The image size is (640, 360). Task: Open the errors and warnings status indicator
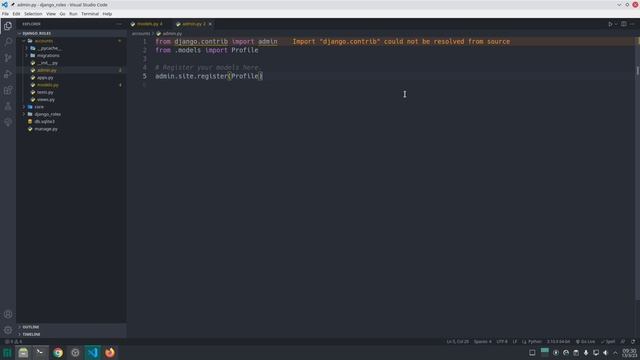[x=13, y=342]
